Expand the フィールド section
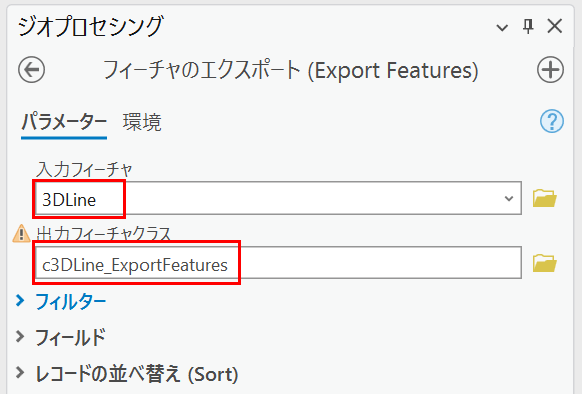 (x=20, y=337)
